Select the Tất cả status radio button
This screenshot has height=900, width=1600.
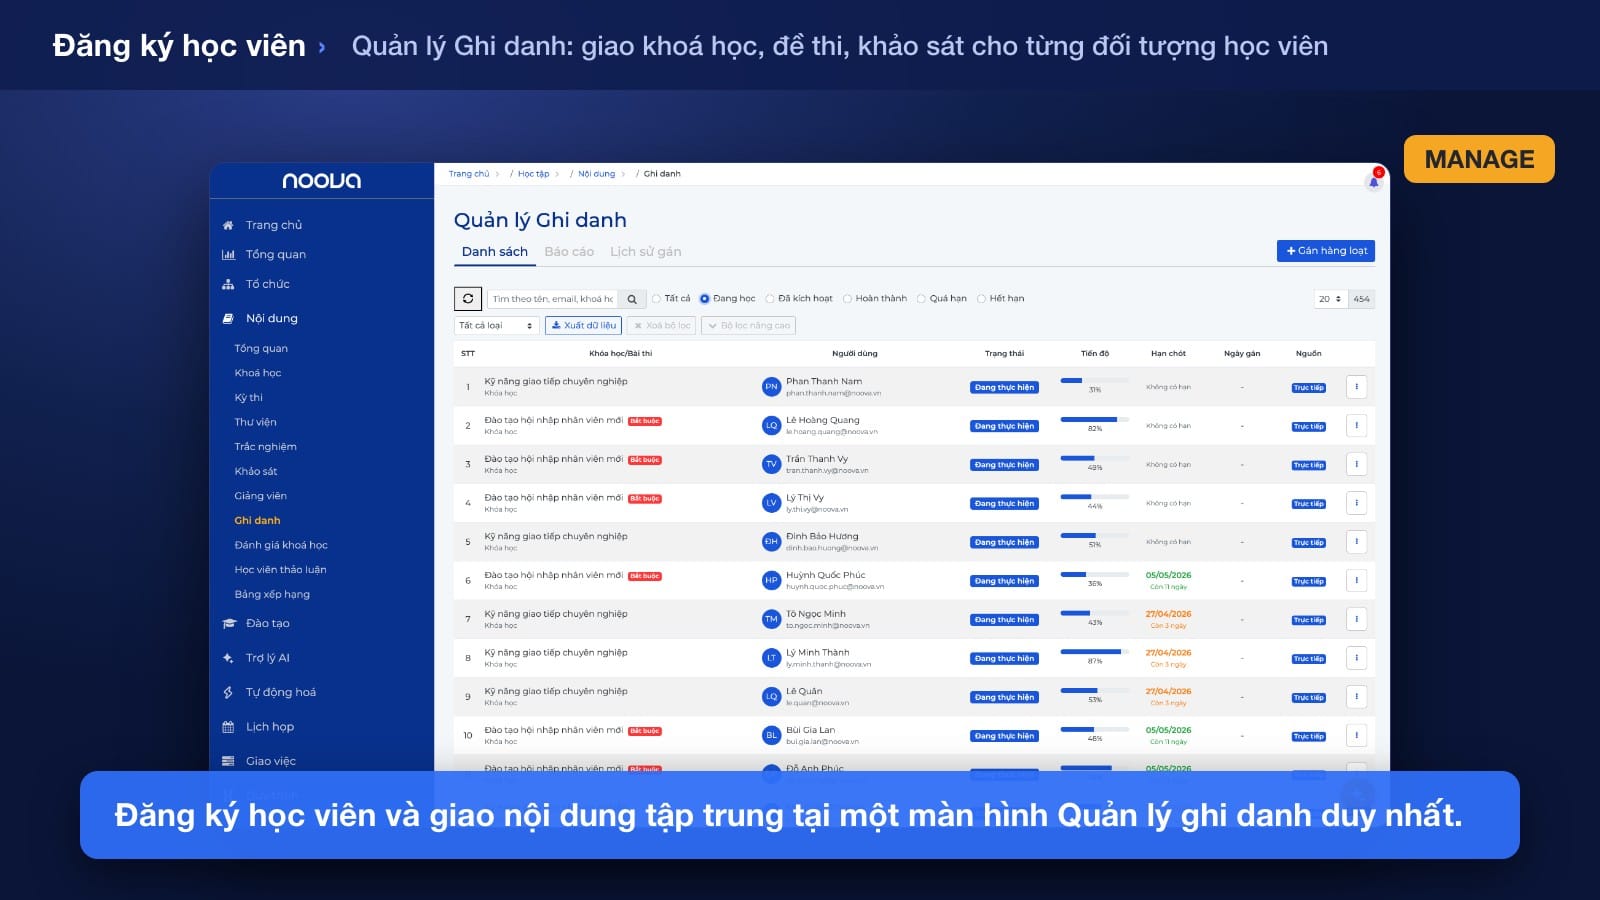(x=656, y=298)
